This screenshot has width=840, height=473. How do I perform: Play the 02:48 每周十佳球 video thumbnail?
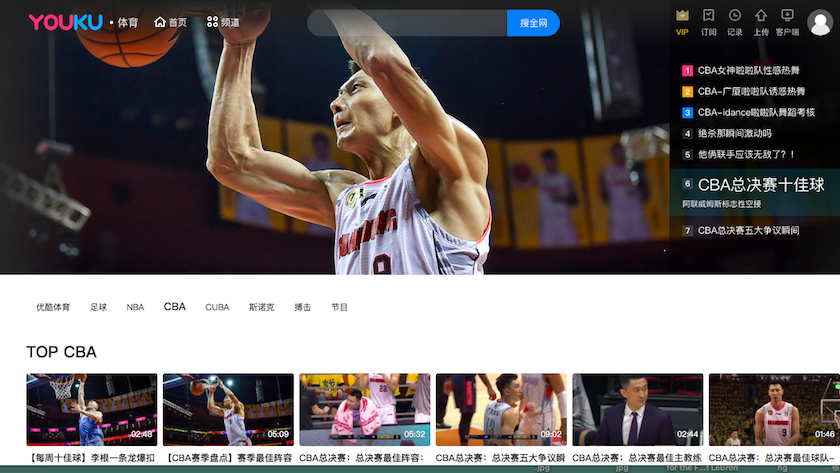92,410
